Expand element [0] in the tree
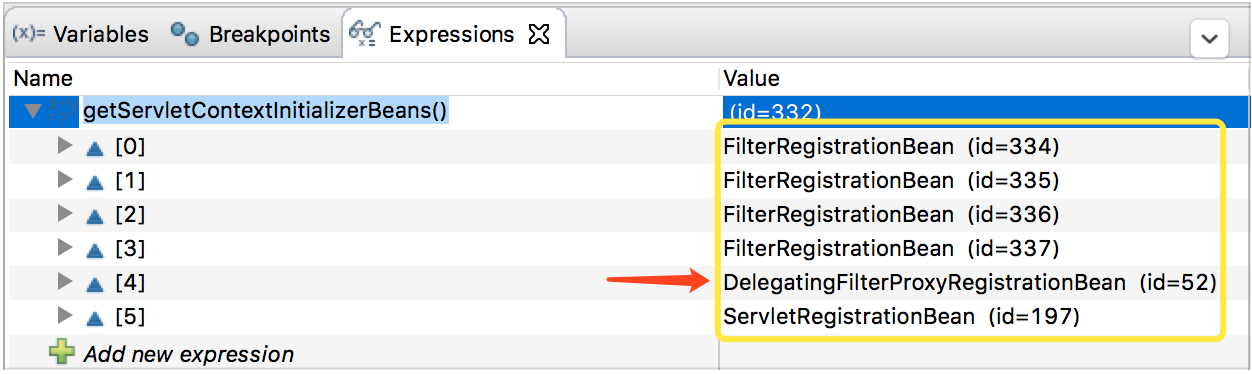Screen dimensions: 1252x374 66,146
